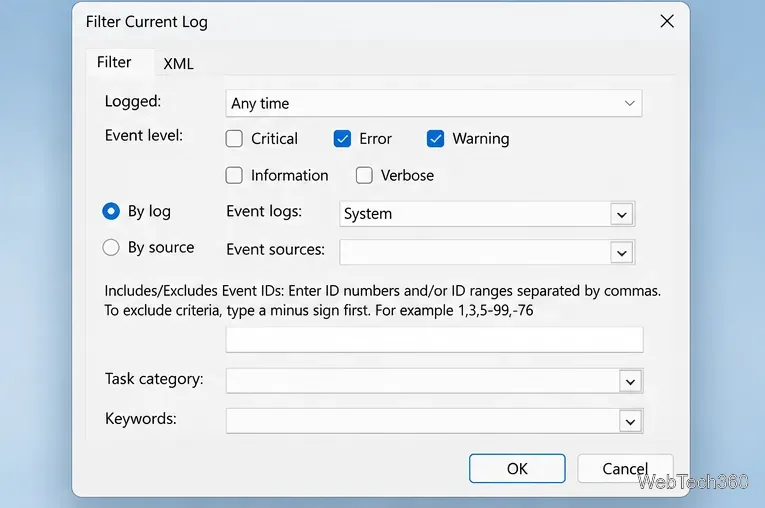
Task: Check the Critical event level box
Action: pyautogui.click(x=234, y=139)
